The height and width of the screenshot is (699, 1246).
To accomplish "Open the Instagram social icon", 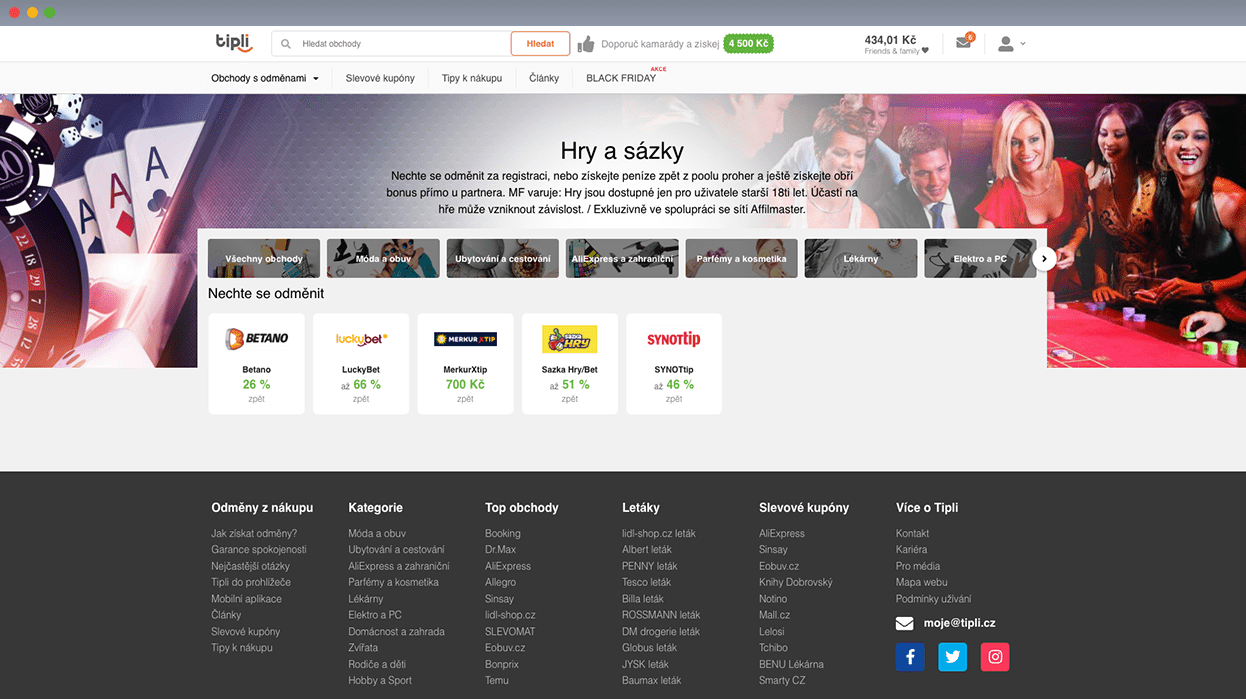I will click(x=995, y=657).
